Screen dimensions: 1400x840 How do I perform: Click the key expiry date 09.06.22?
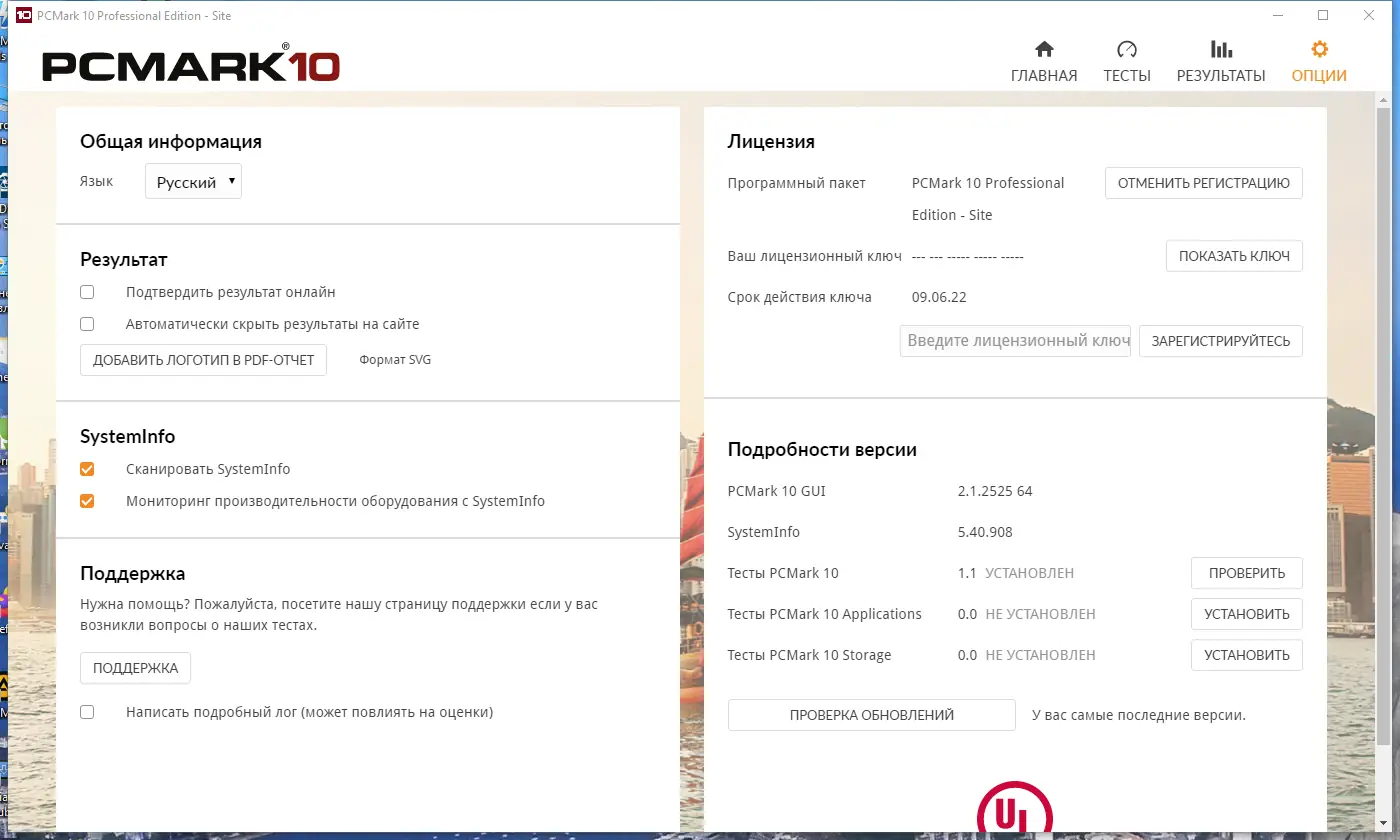coord(939,297)
